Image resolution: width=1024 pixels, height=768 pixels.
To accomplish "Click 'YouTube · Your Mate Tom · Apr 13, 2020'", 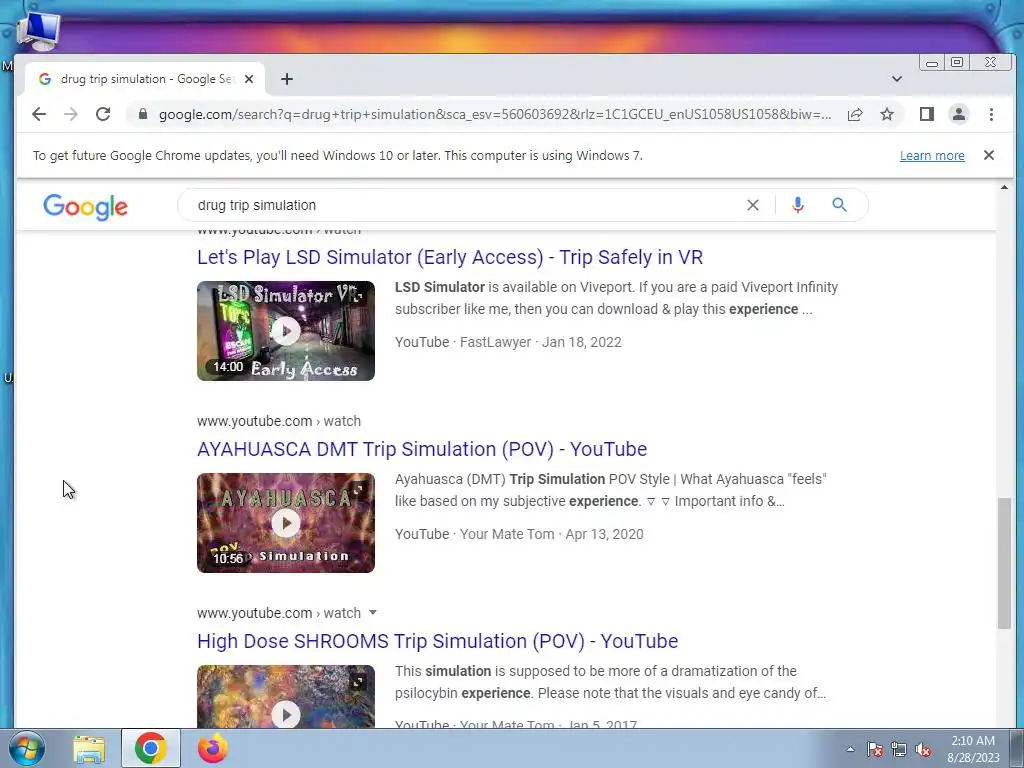I will click(x=519, y=534).
